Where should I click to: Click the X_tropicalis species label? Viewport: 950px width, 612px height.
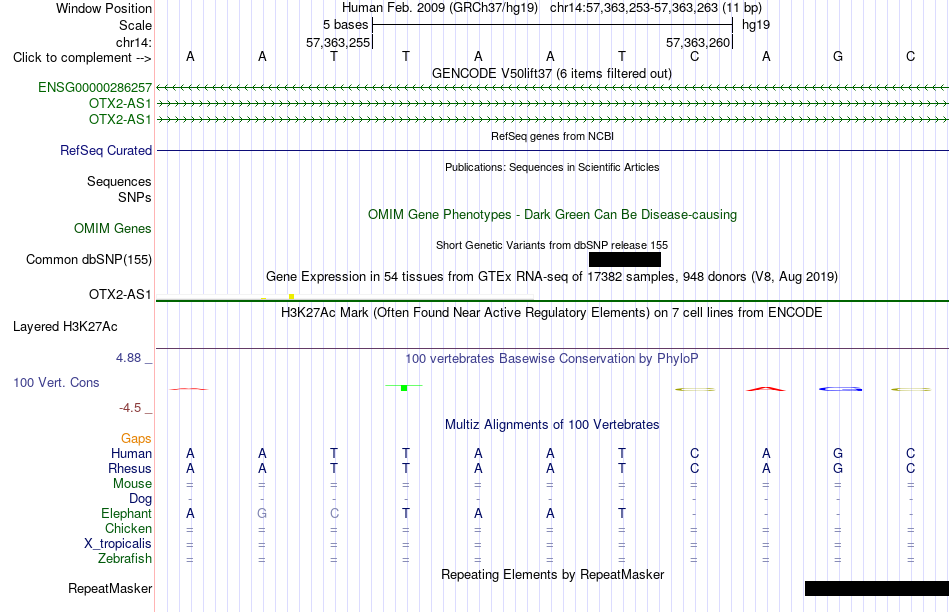point(118,544)
